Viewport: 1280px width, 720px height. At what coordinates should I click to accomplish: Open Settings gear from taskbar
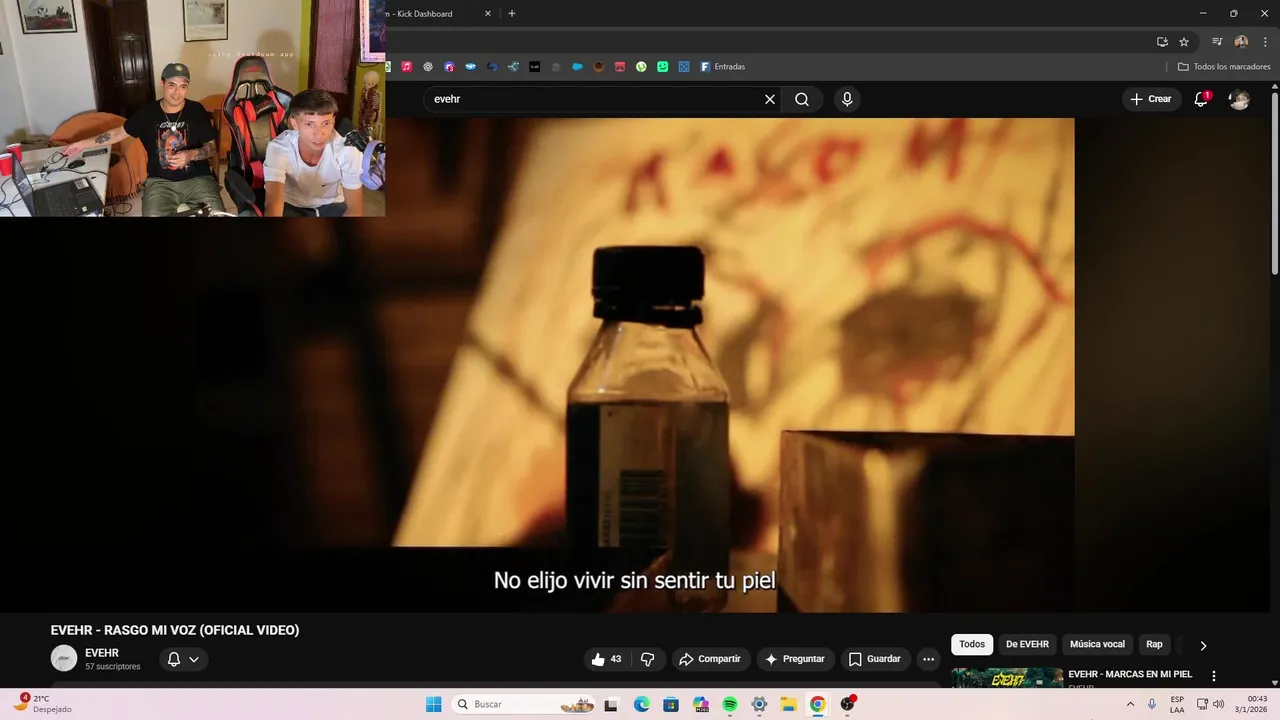tap(759, 704)
